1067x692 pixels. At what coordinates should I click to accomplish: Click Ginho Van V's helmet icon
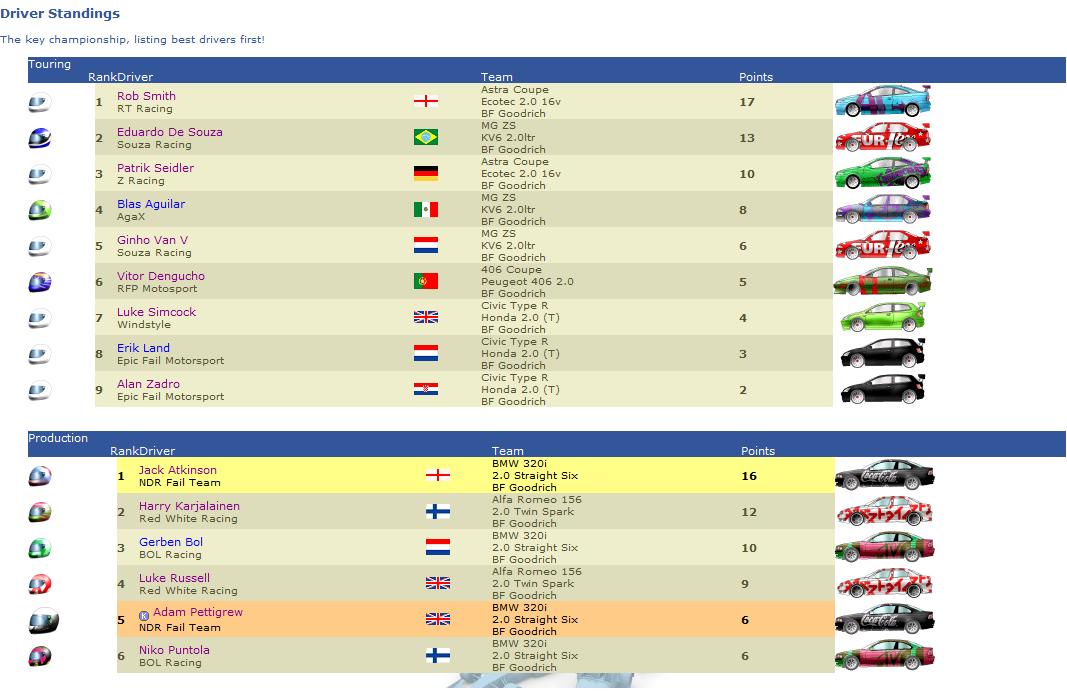tap(39, 246)
